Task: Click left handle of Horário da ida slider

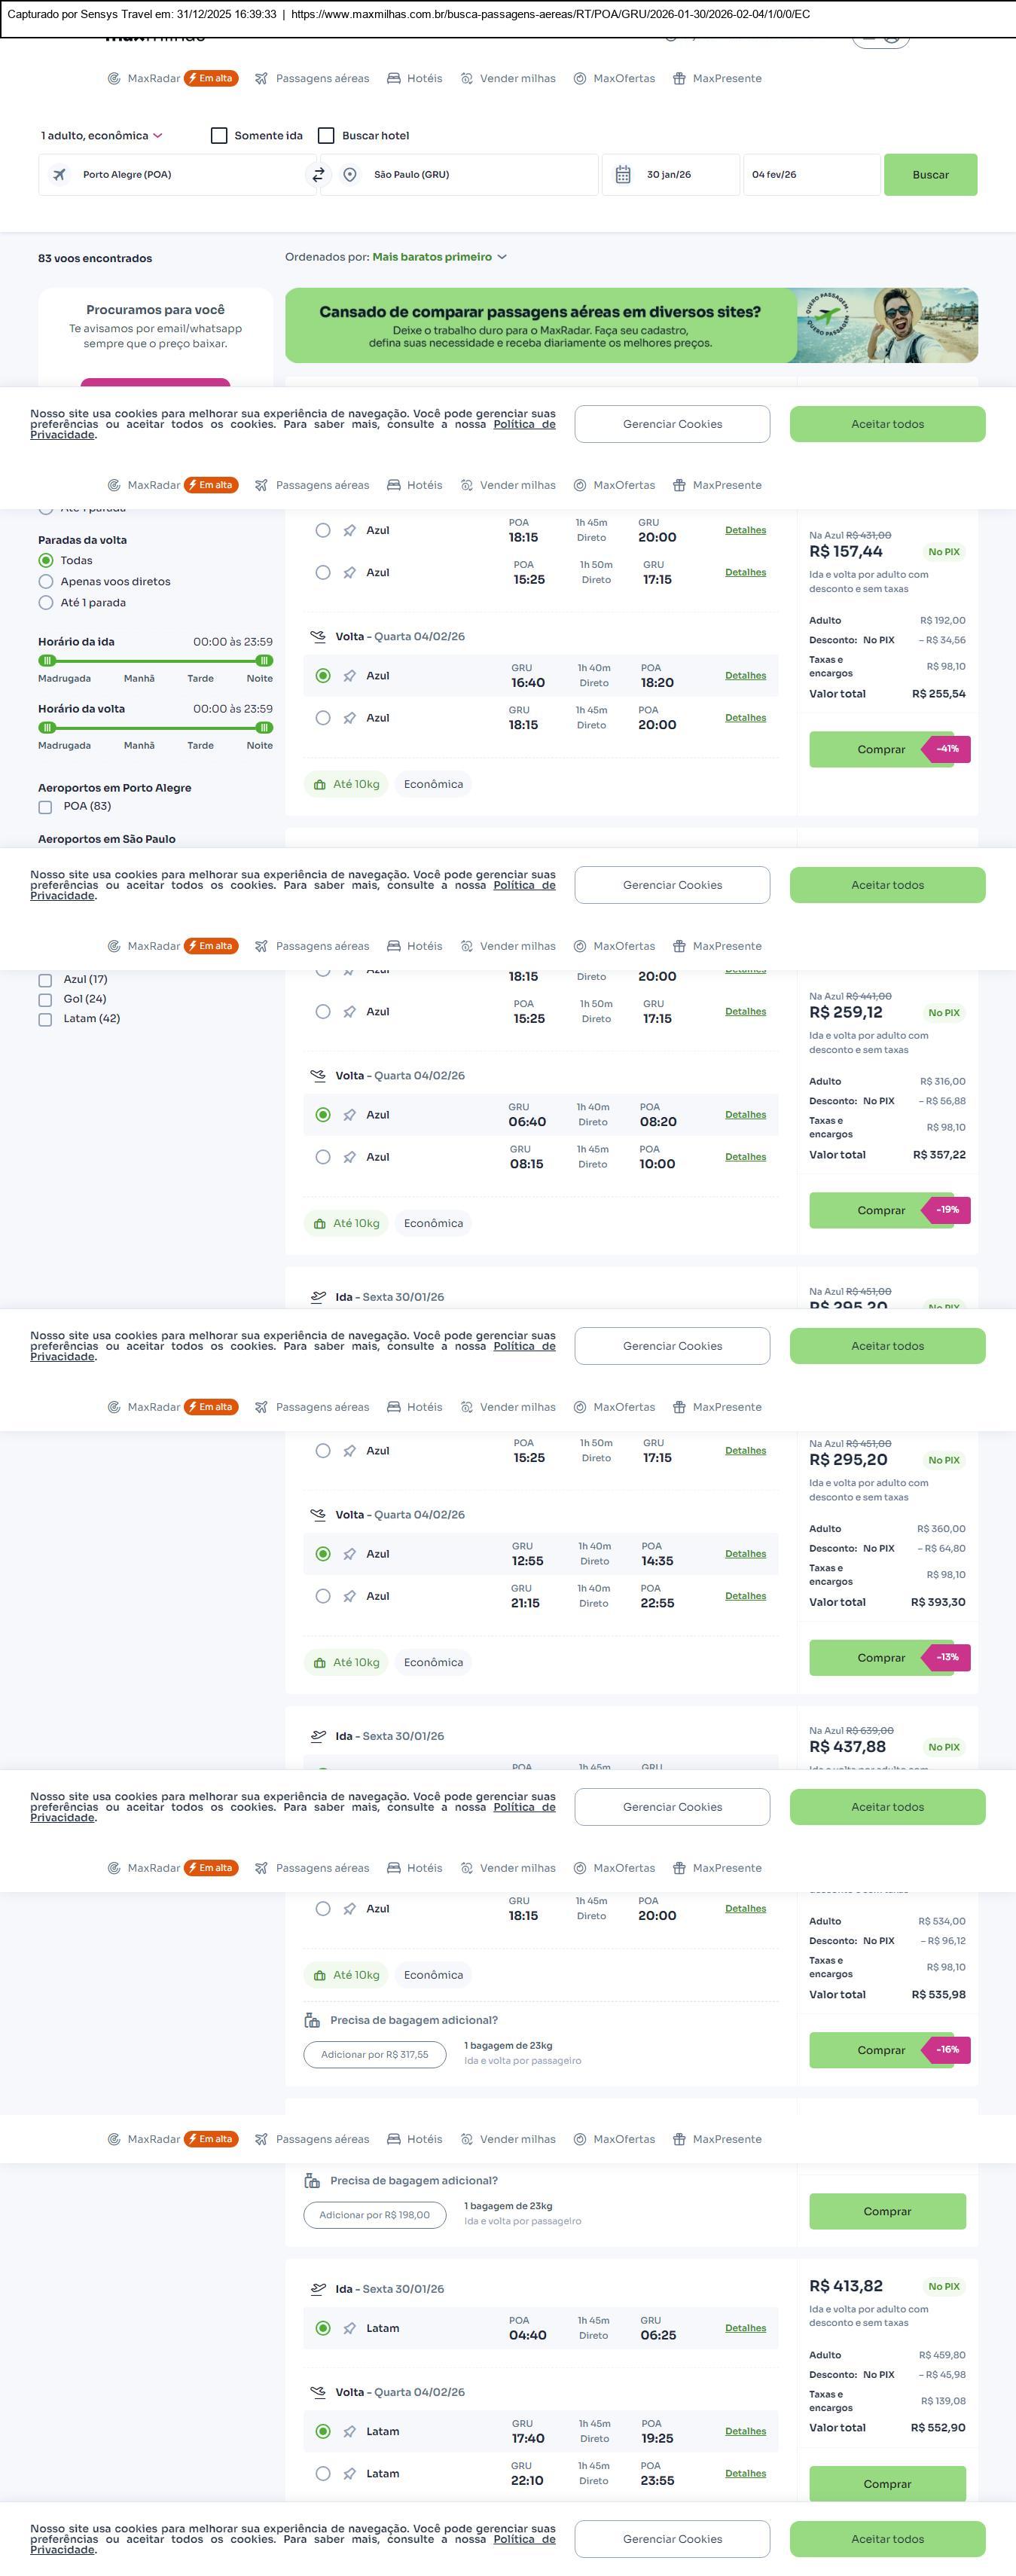Action: tap(47, 661)
